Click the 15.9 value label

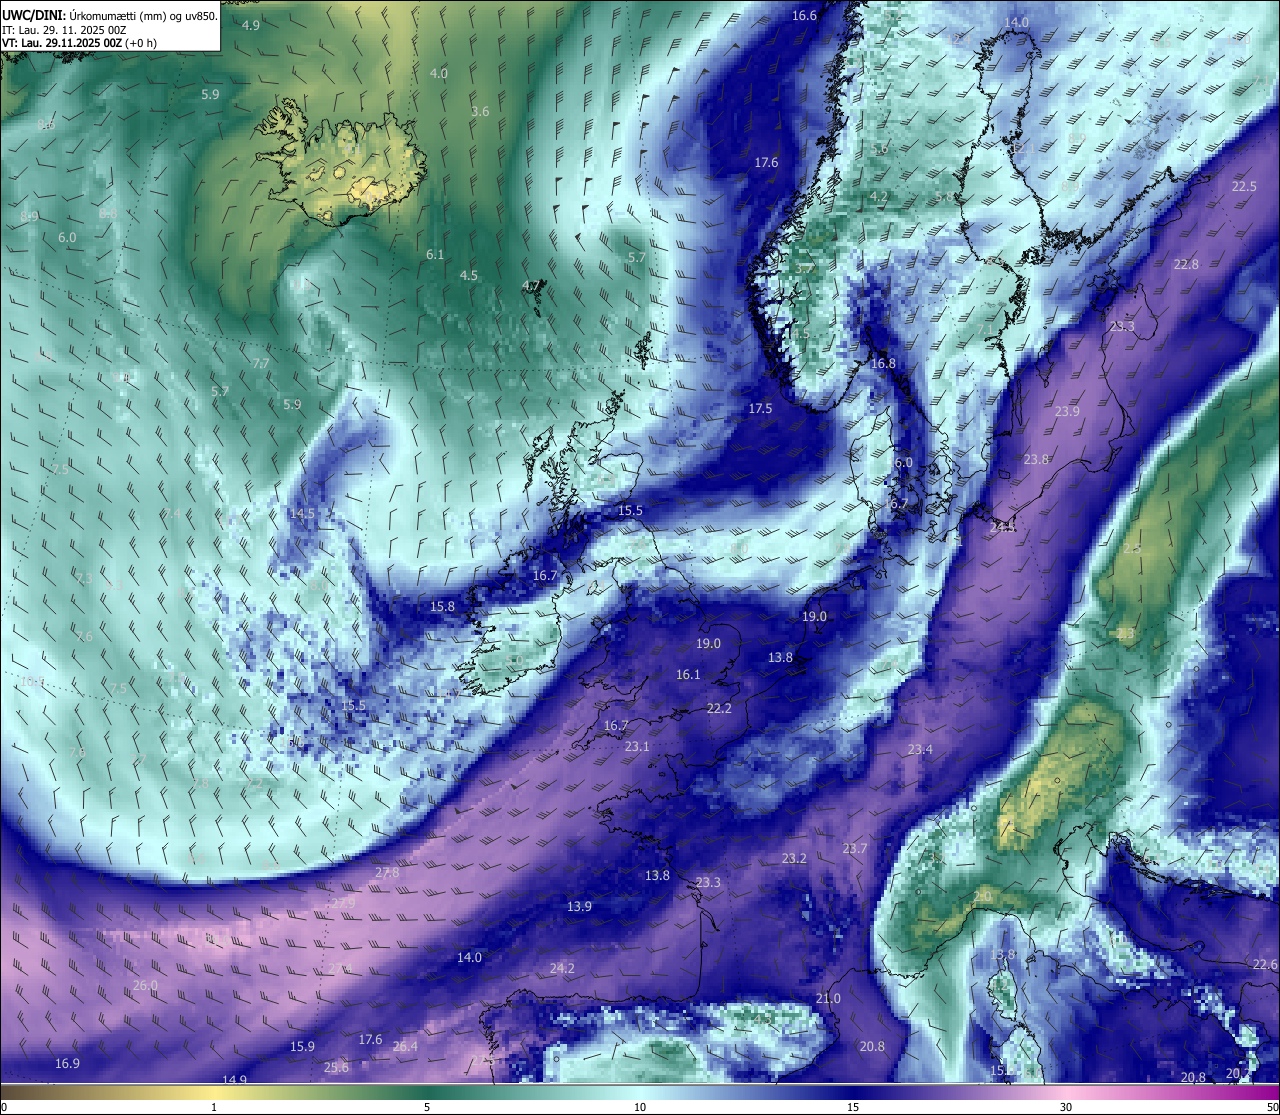[302, 1047]
